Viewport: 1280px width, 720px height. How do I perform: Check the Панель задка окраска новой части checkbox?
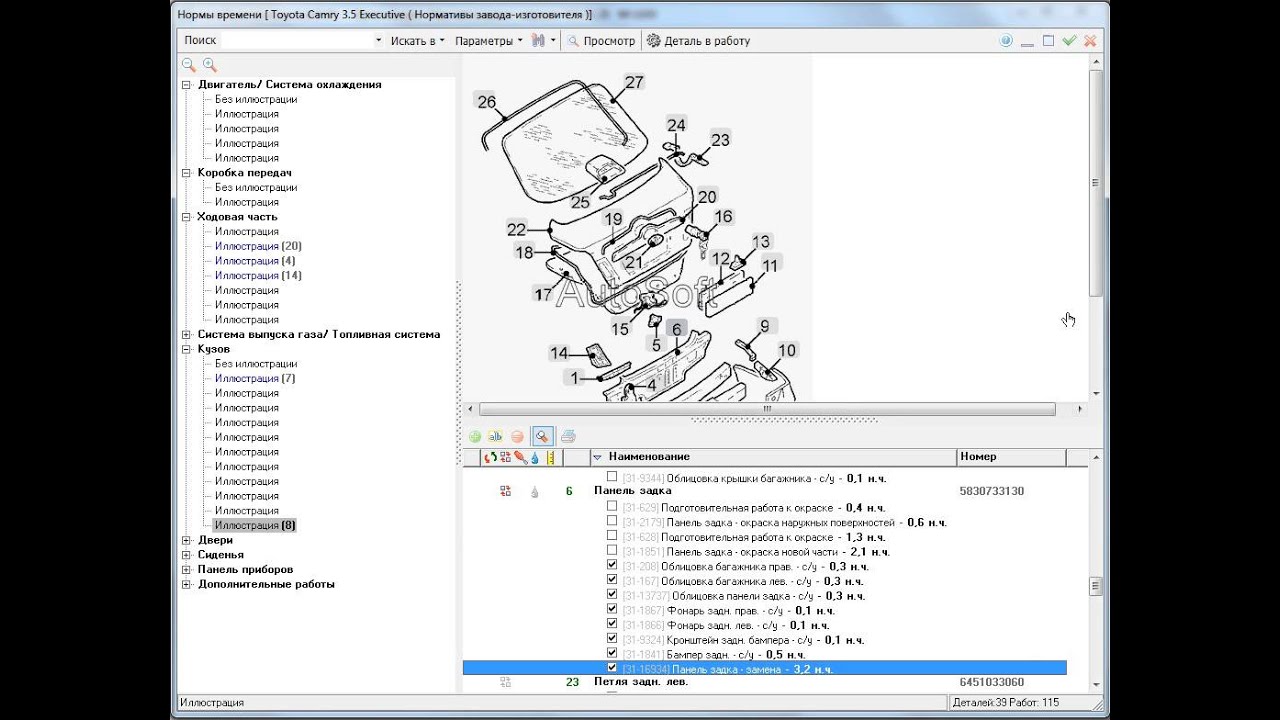coord(612,550)
